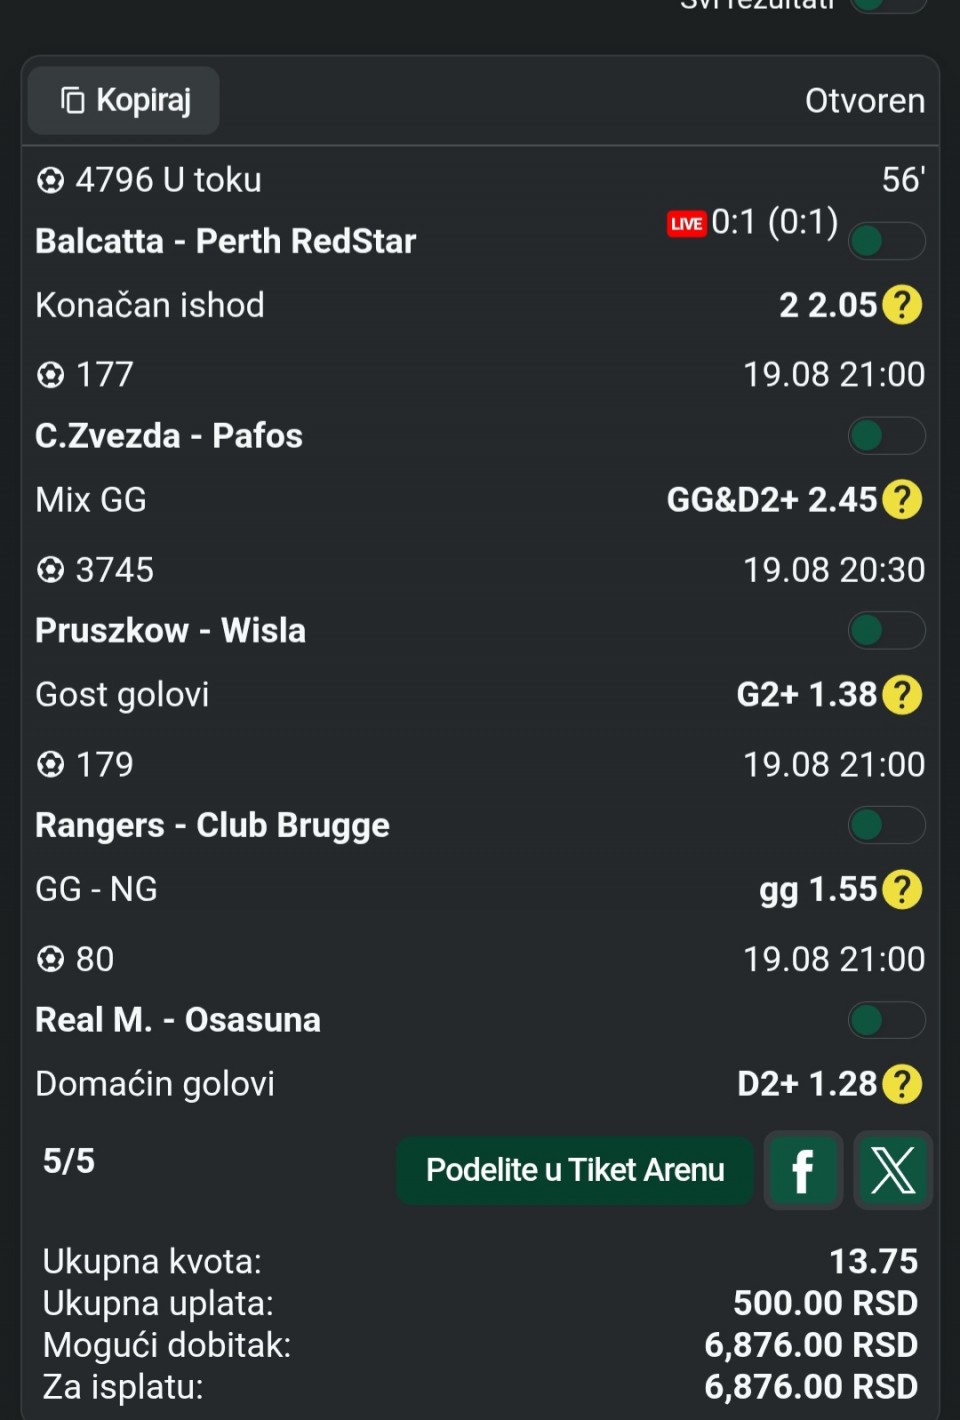This screenshot has height=1420, width=960.
Task: Enable the Rangers - Club Brugge switch
Action: pos(886,826)
